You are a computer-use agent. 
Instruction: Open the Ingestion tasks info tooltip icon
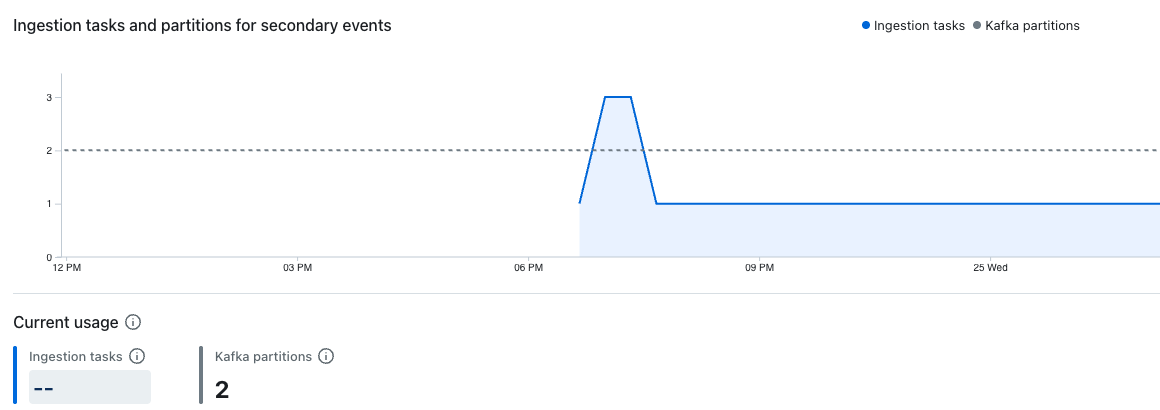point(138,356)
